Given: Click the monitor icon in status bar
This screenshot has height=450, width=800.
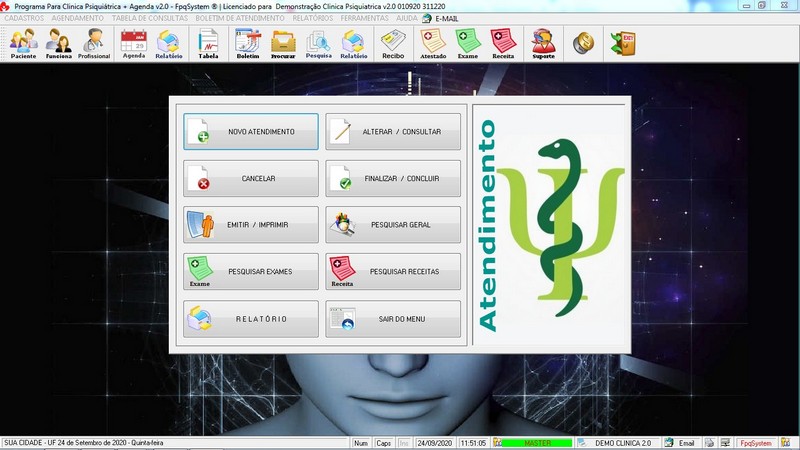Looking at the screenshot, I should pos(726,443).
